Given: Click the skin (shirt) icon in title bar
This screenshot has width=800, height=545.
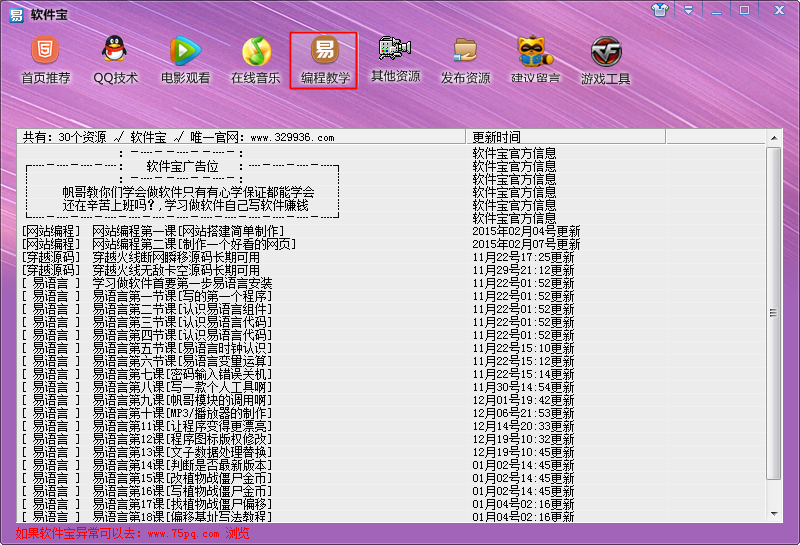Looking at the screenshot, I should (659, 10).
